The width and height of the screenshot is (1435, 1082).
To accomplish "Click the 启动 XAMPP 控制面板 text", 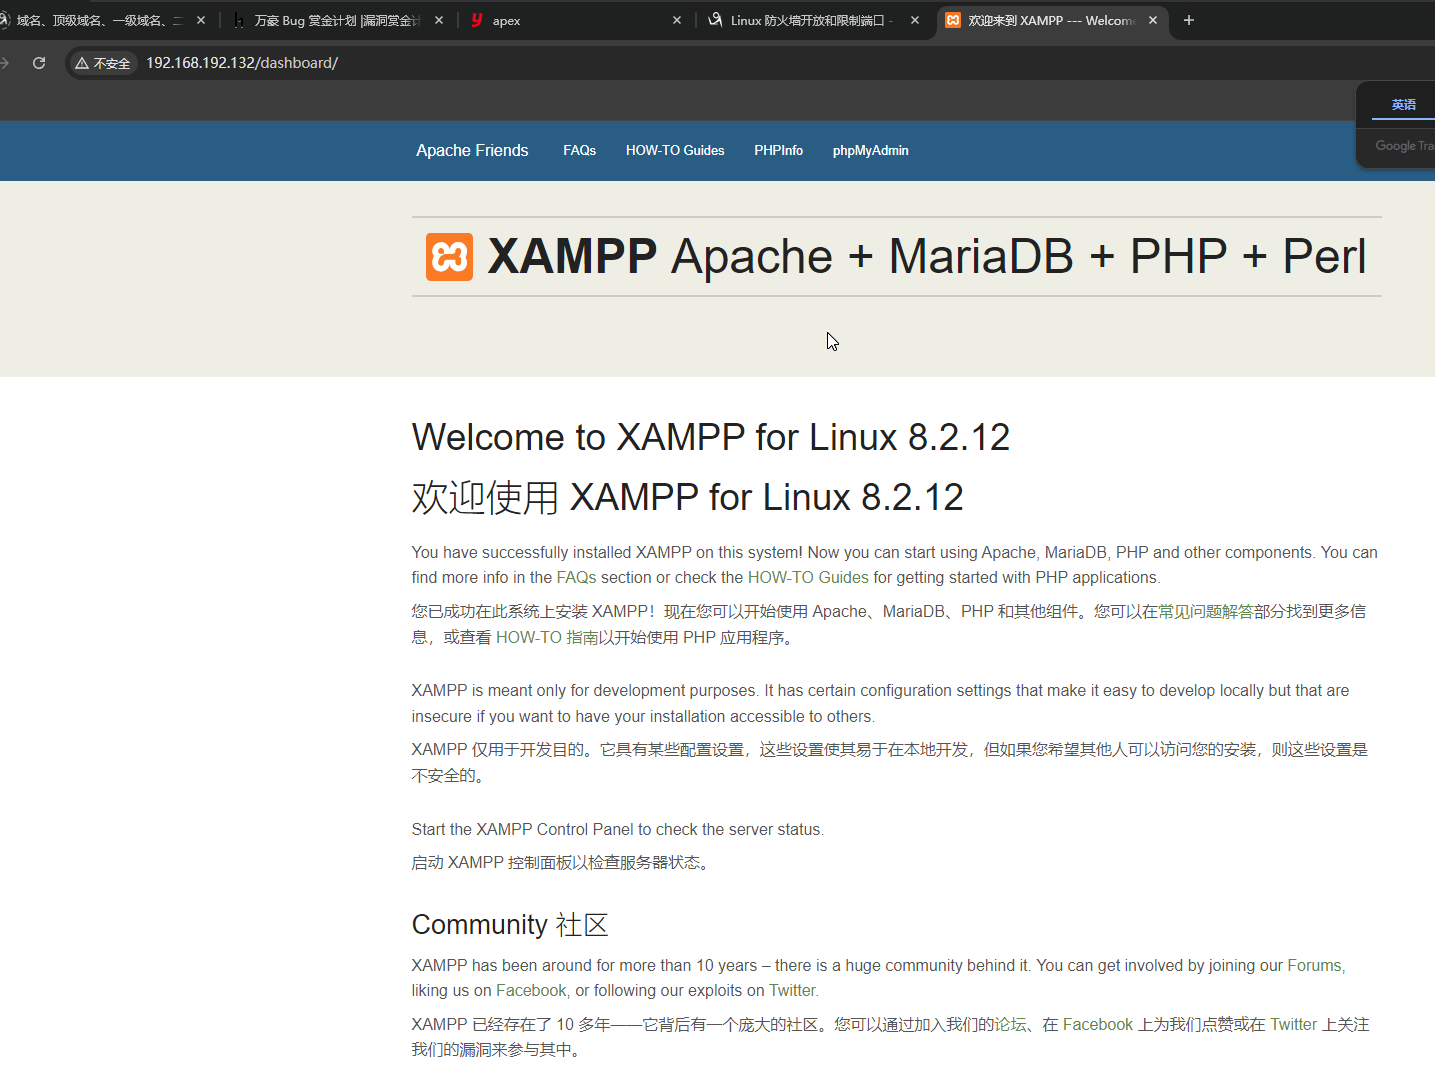I will [563, 863].
